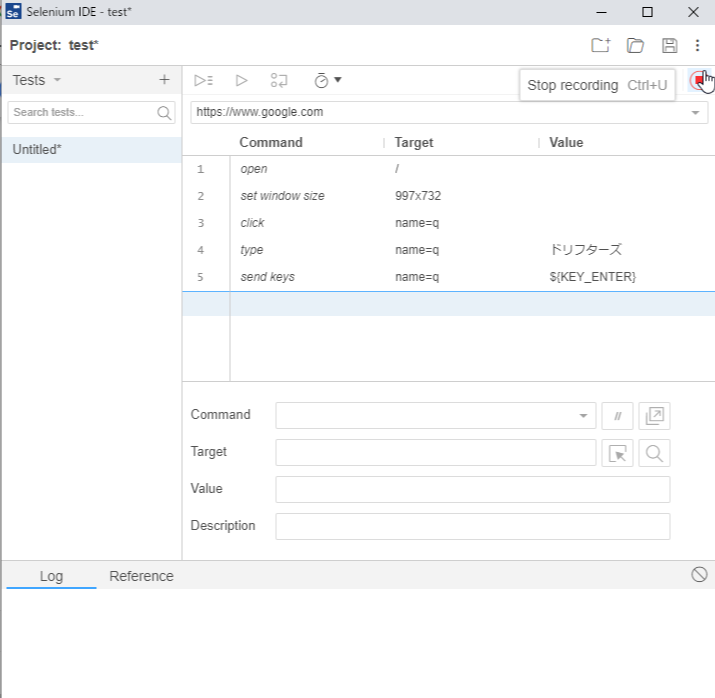Run the current test
The height and width of the screenshot is (698, 715).
pos(241,80)
